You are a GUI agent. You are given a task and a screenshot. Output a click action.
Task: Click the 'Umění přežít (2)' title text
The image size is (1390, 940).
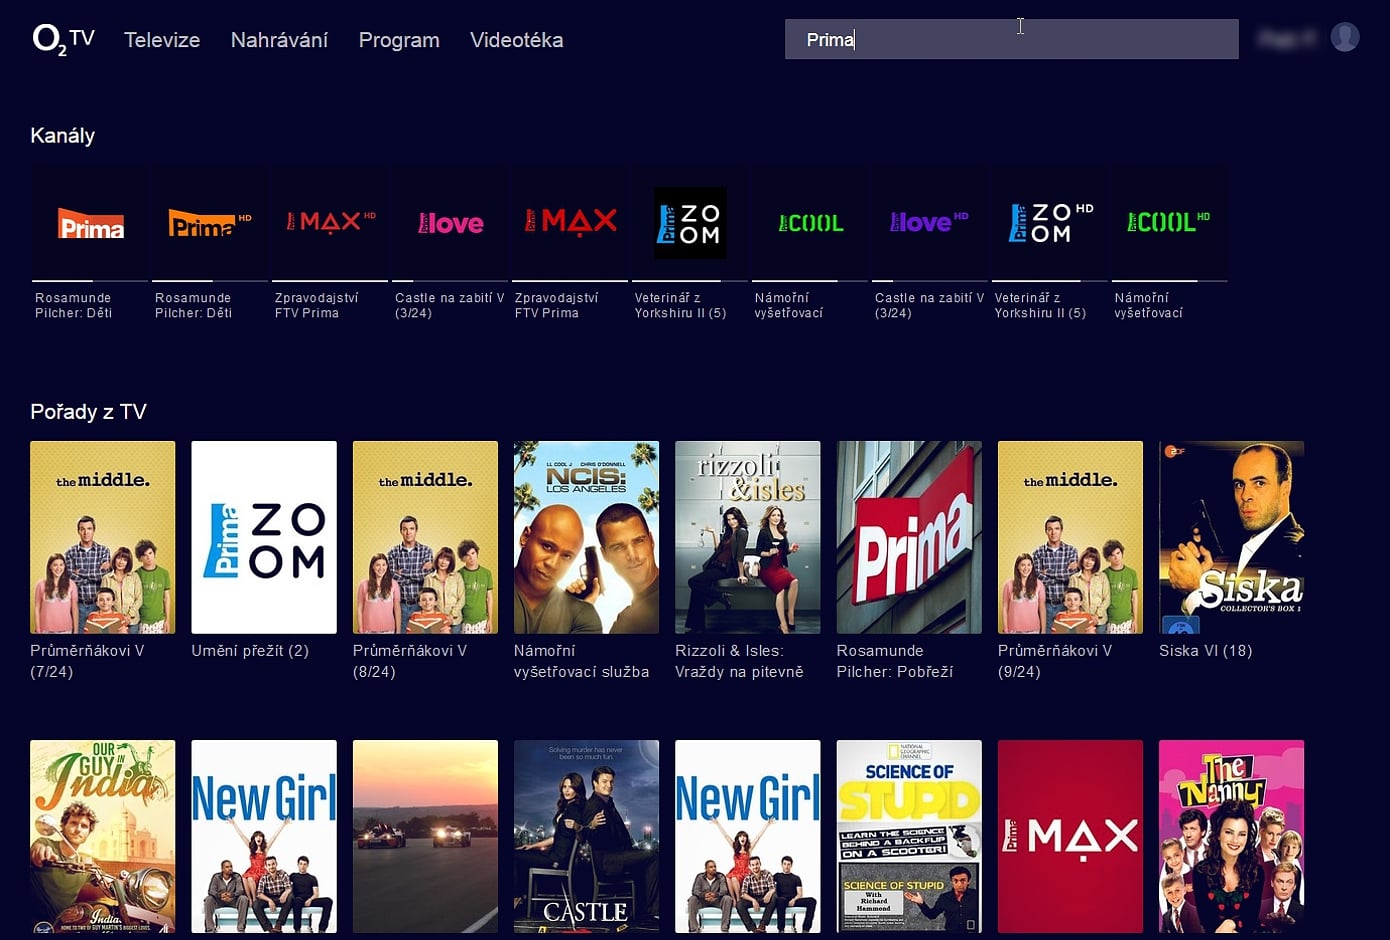[250, 651]
